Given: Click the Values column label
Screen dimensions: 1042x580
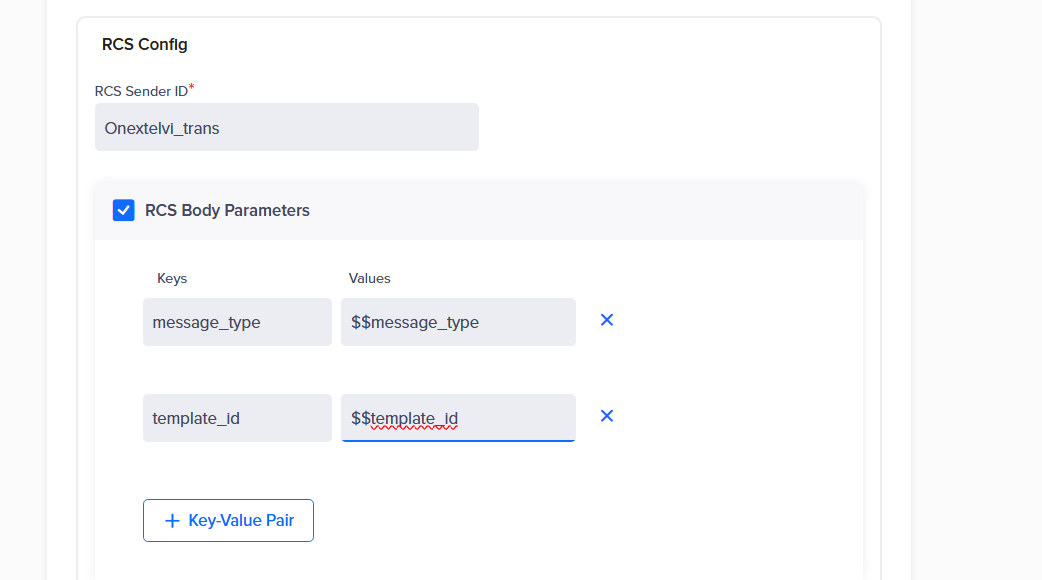Looking at the screenshot, I should [x=369, y=278].
